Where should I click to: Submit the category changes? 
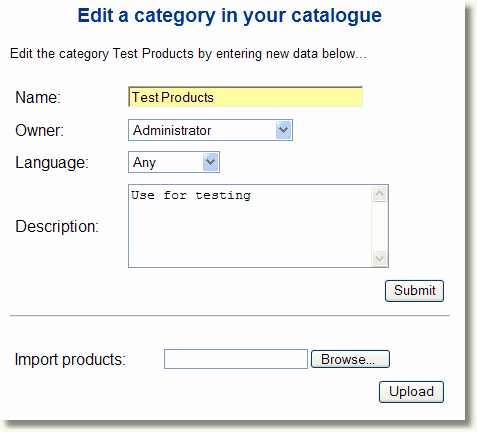[x=414, y=291]
